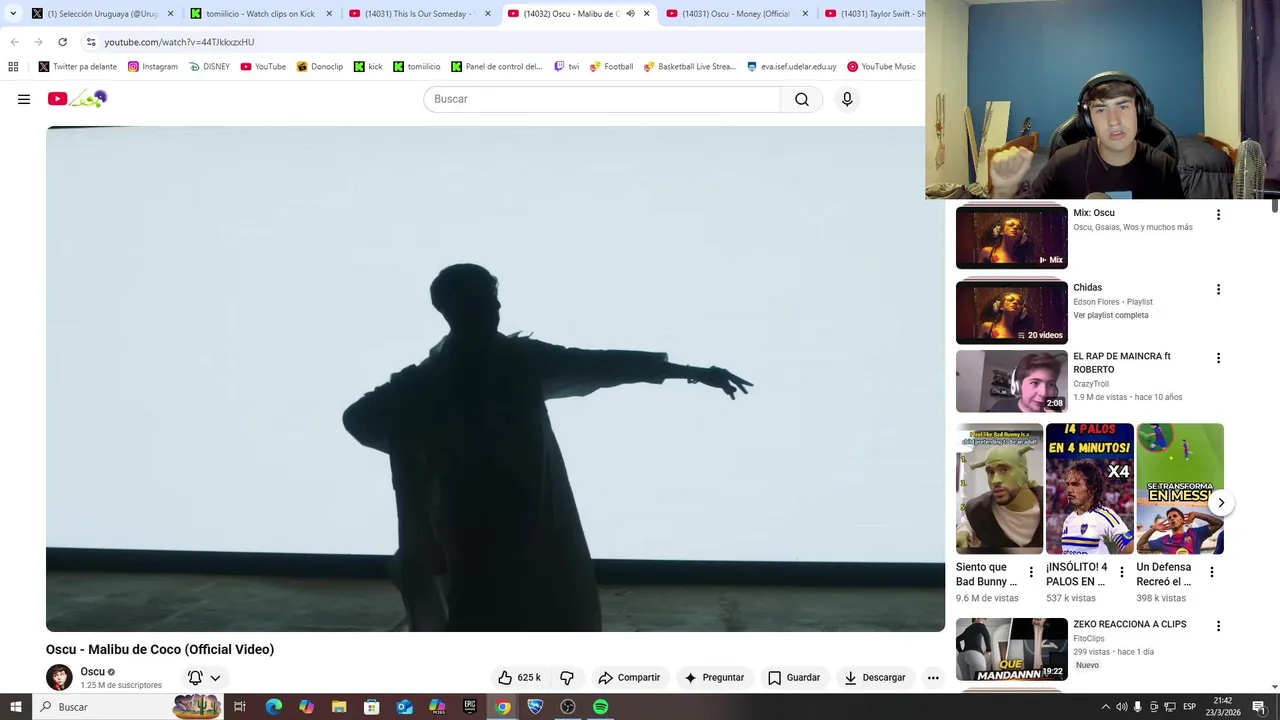Download the video using Descargar
The image size is (1280, 720).
coord(875,677)
